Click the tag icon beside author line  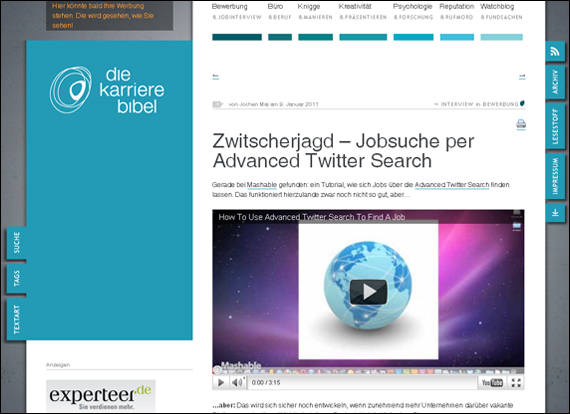[x=217, y=104]
